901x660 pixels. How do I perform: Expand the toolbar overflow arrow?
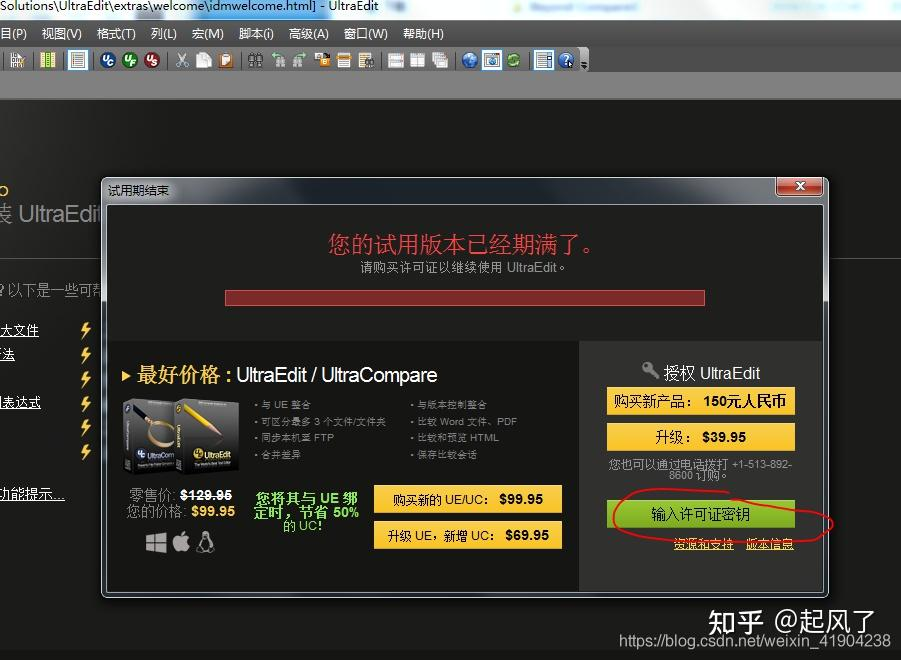tap(584, 64)
